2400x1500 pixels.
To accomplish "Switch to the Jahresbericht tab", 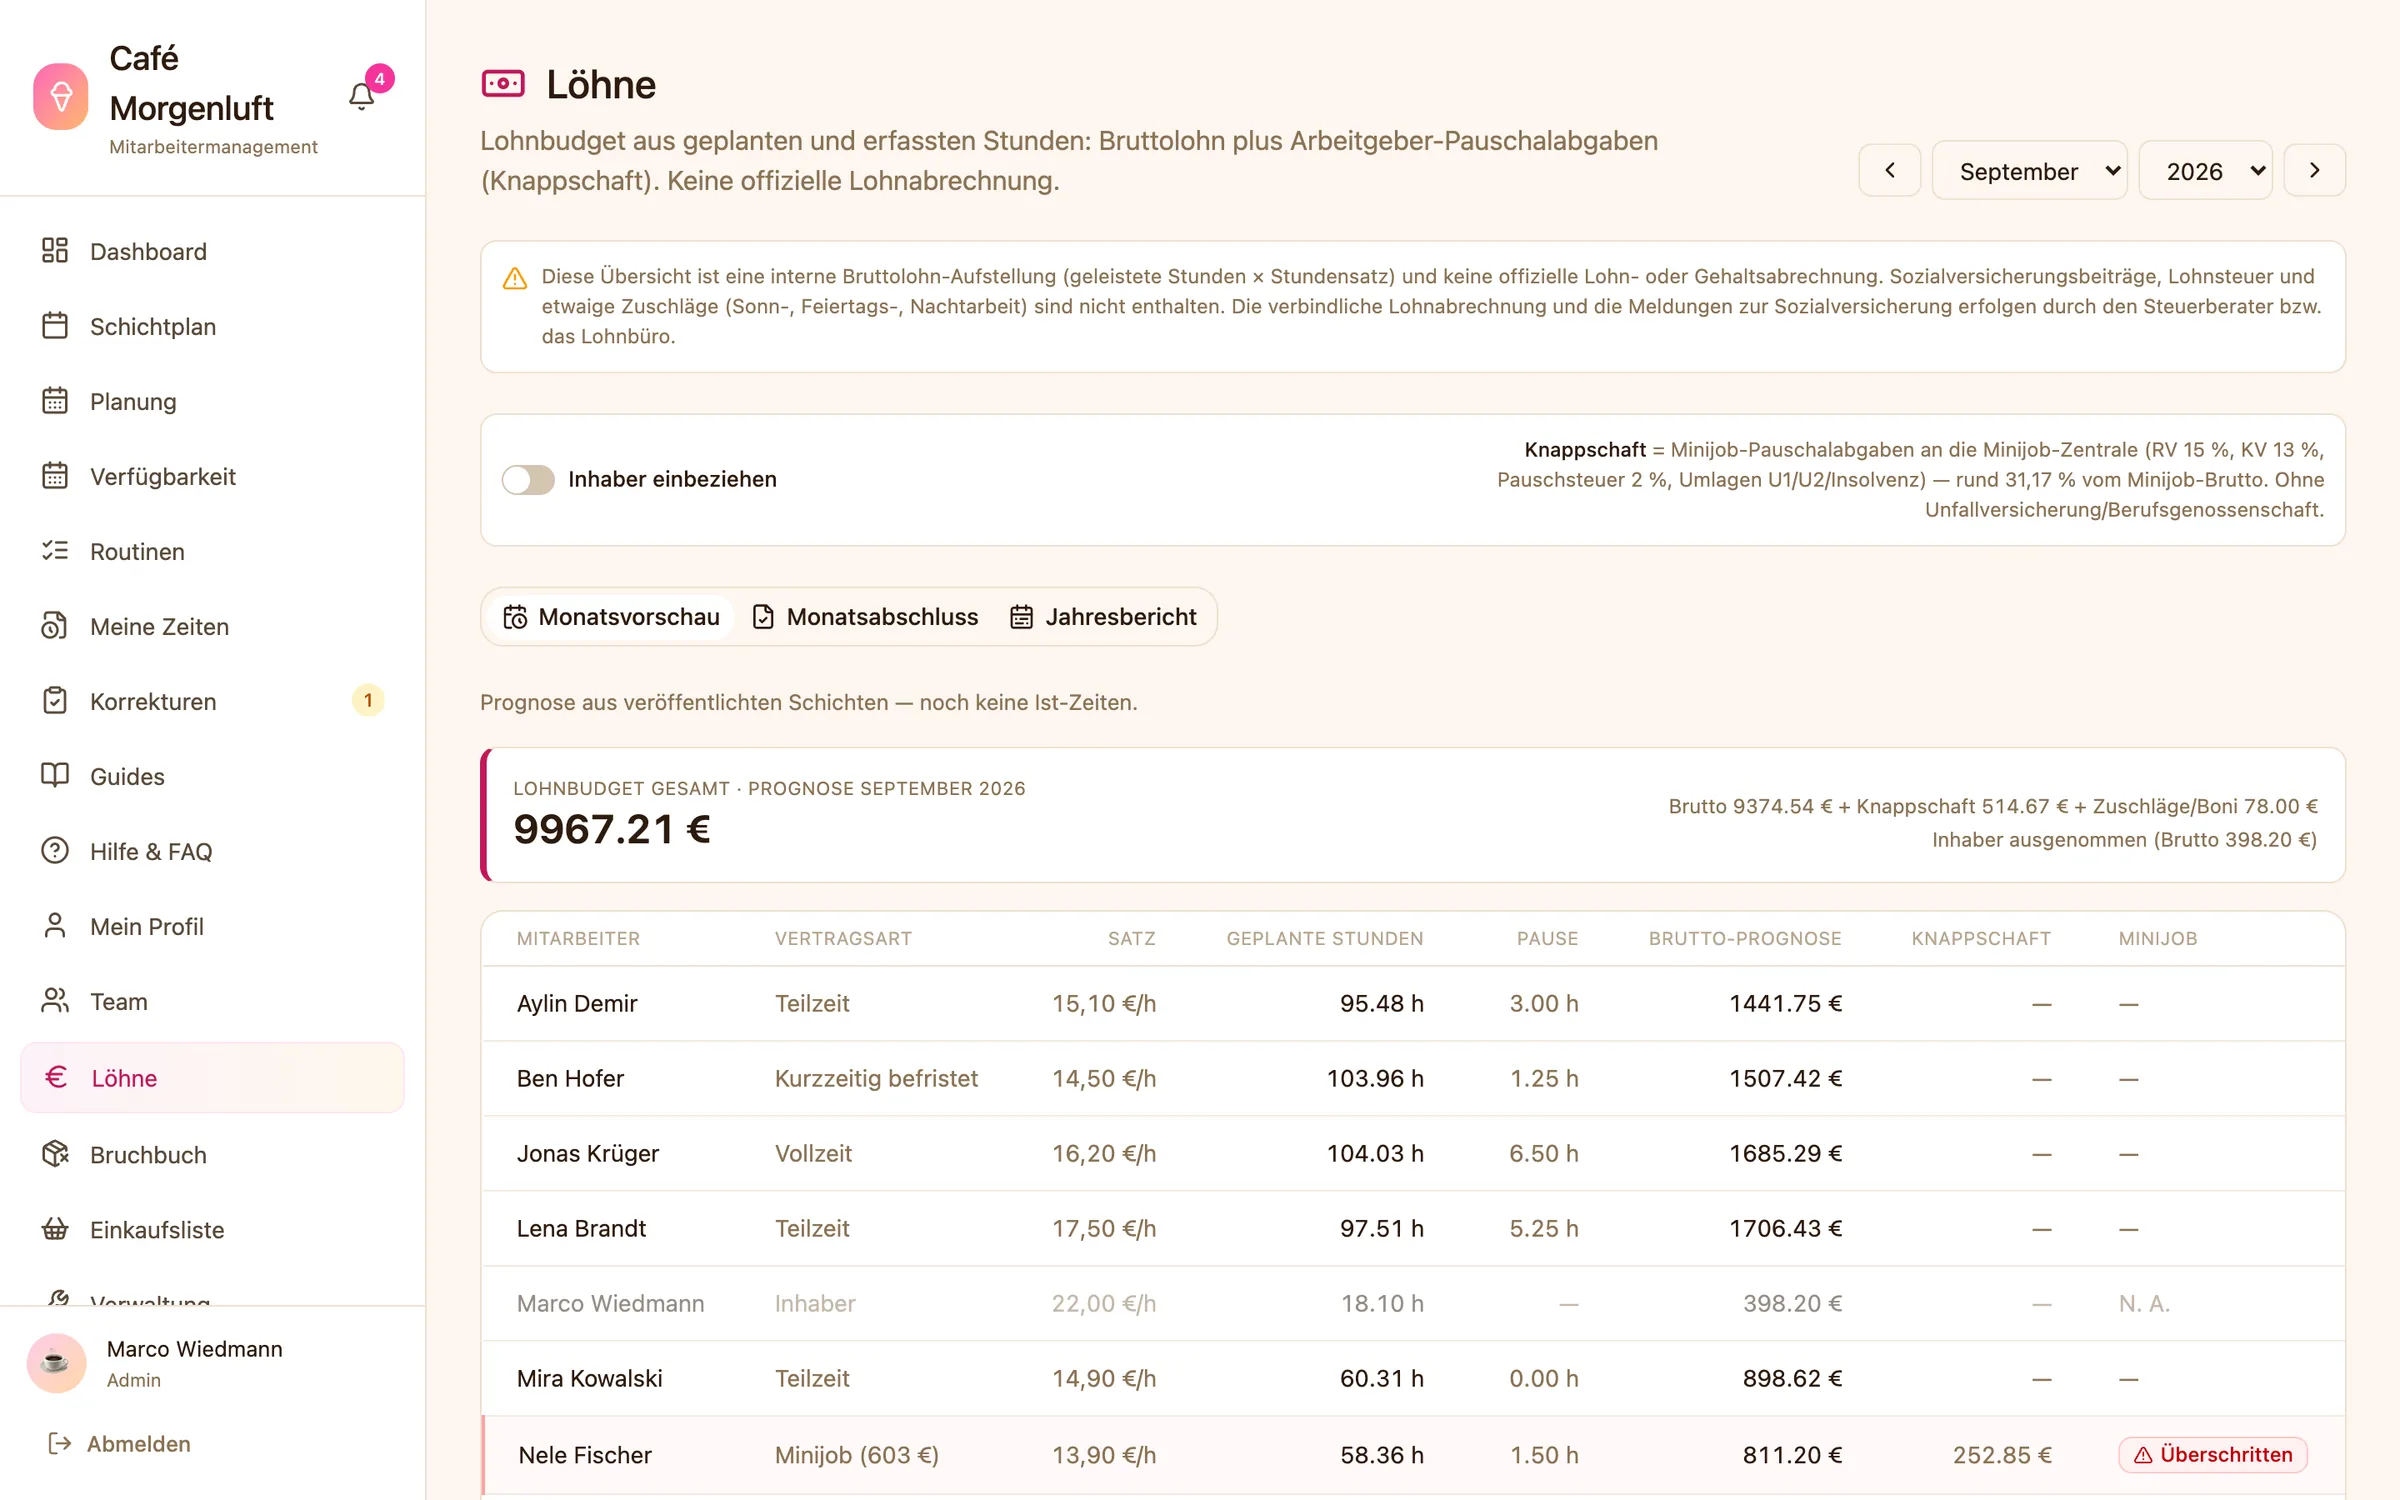I will pyautogui.click(x=1103, y=617).
